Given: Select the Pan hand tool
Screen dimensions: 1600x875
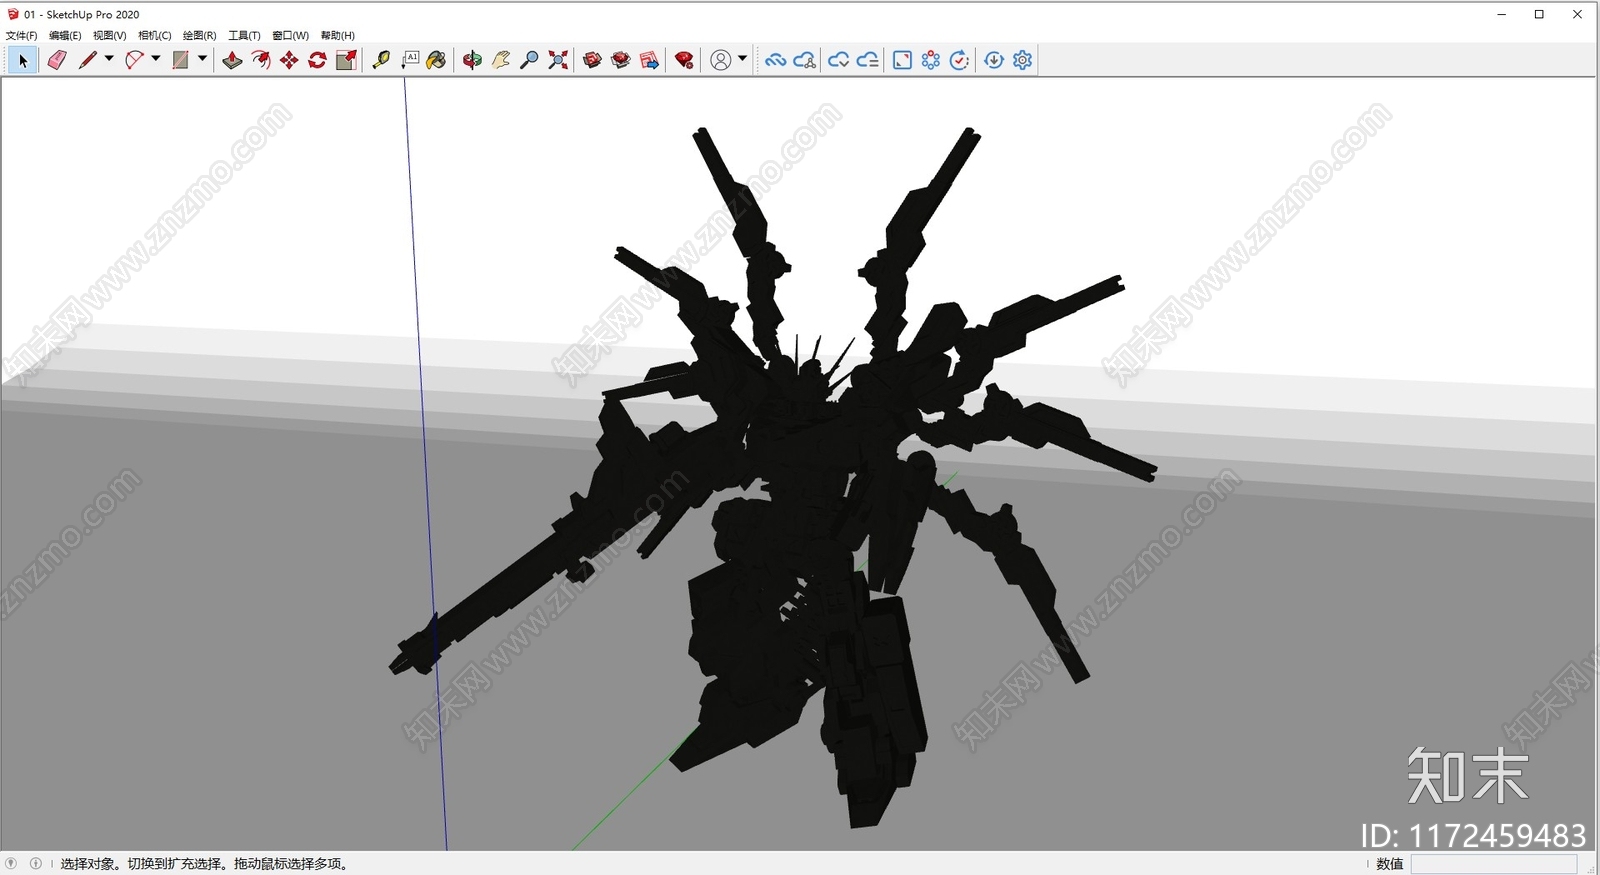Looking at the screenshot, I should pyautogui.click(x=501, y=60).
